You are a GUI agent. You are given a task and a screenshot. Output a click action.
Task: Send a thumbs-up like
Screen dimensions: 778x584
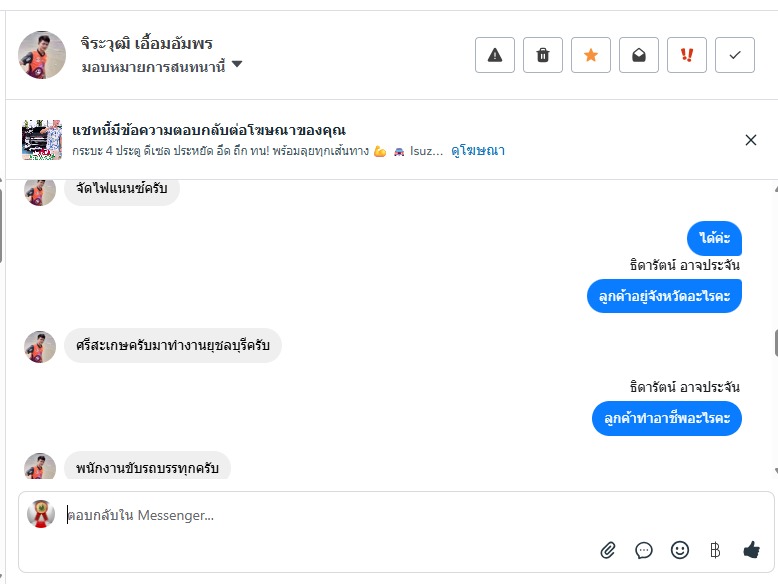point(751,549)
